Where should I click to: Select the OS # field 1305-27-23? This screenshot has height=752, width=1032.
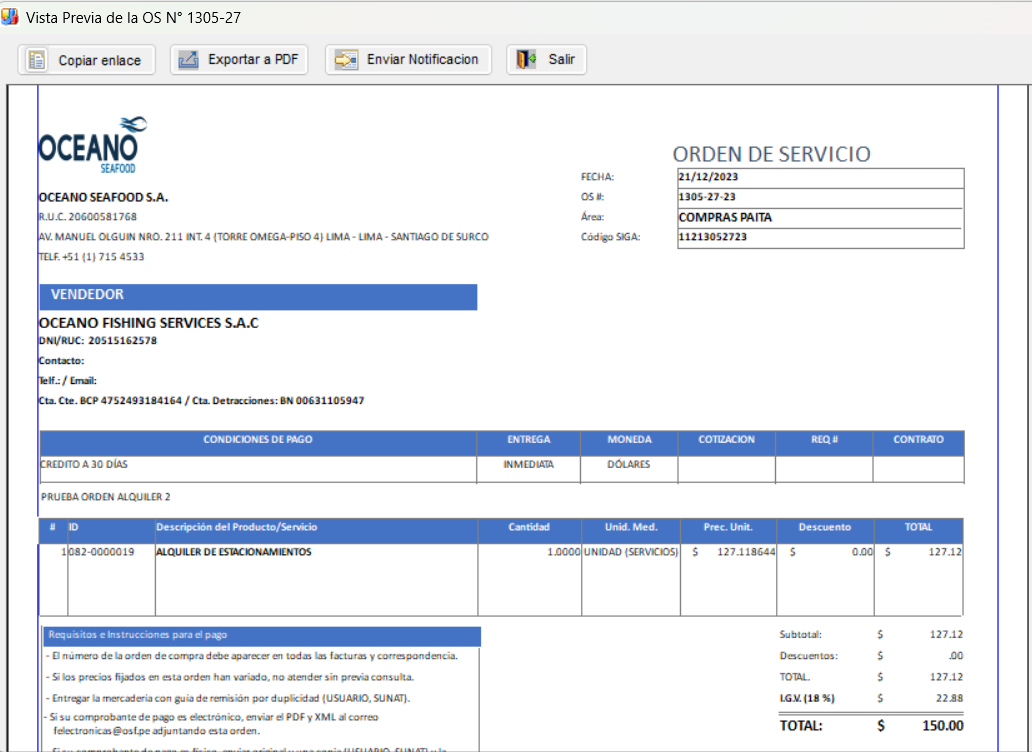pyautogui.click(x=819, y=197)
